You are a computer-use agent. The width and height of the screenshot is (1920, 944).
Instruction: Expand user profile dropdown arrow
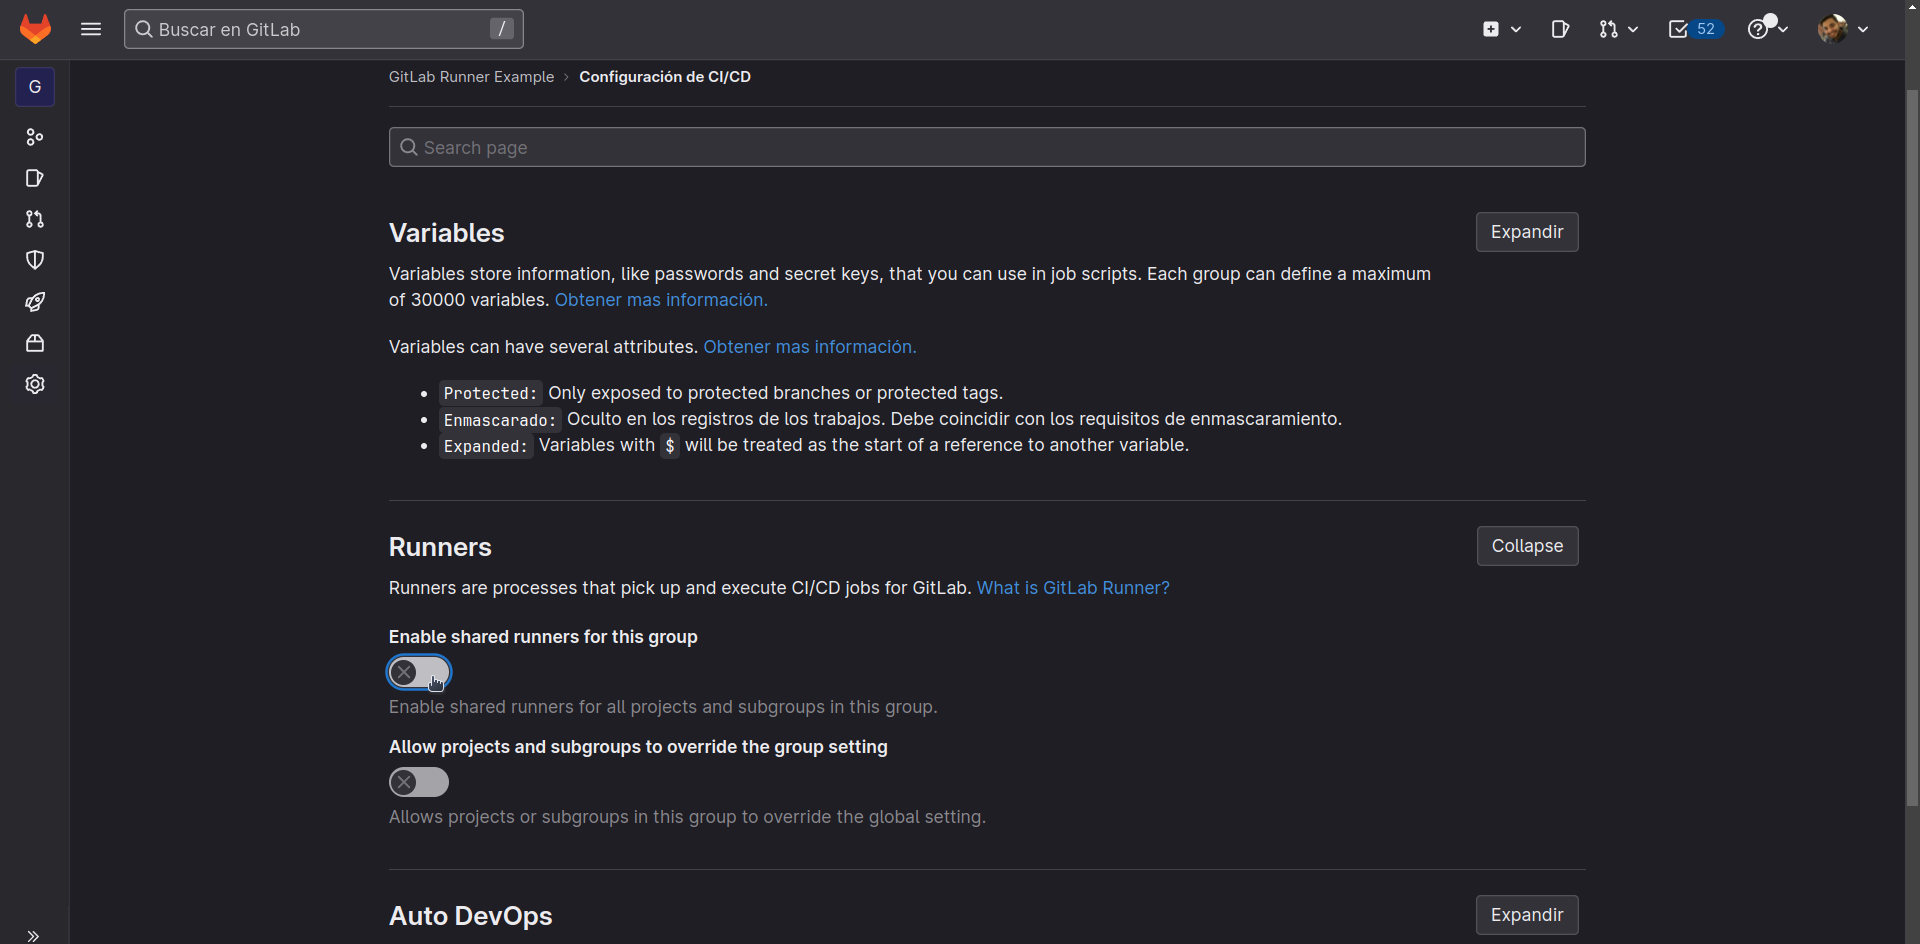(x=1863, y=30)
